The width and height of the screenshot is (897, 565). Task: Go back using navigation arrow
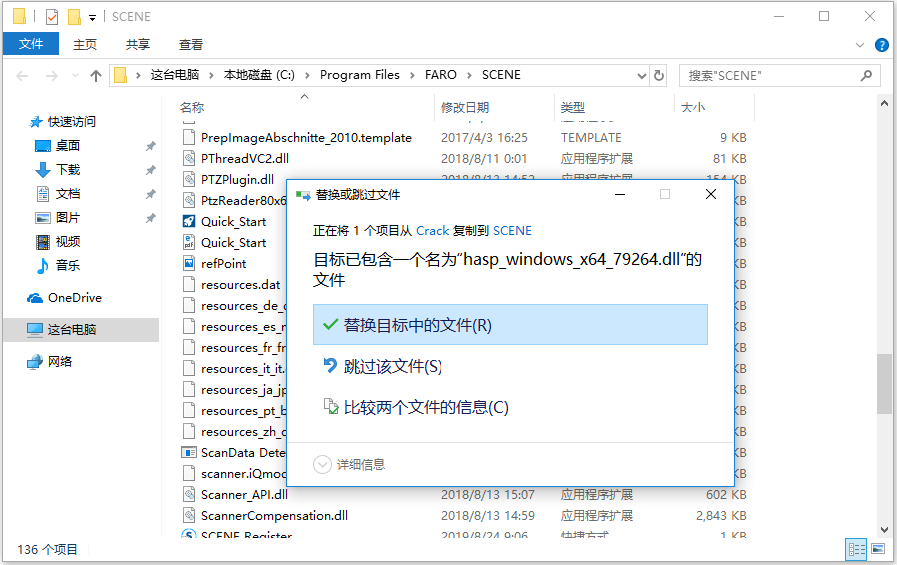tap(22, 75)
